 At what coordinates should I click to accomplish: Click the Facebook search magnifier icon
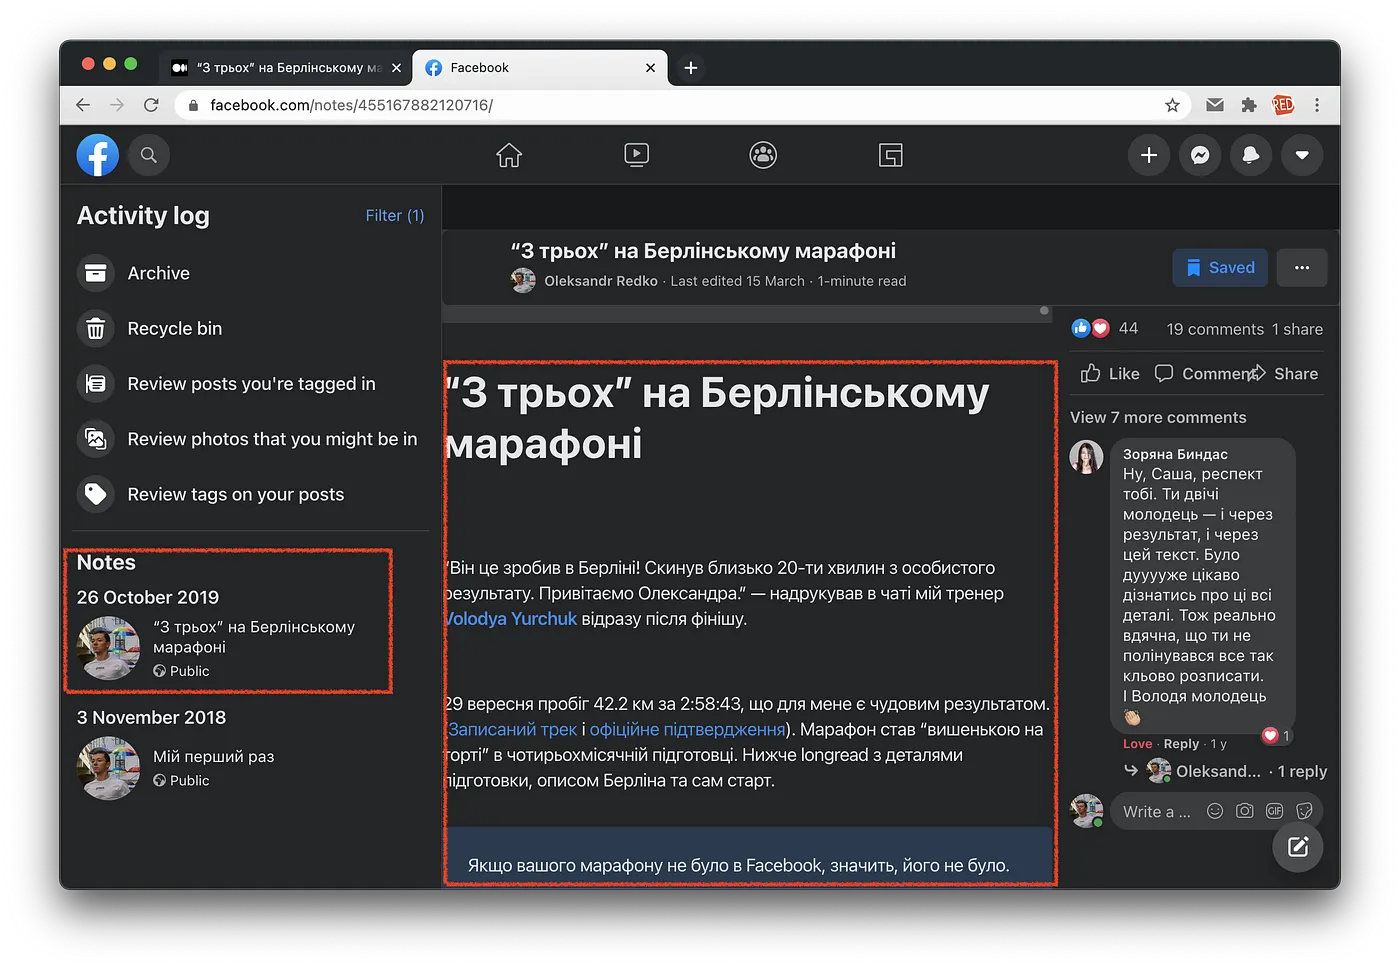click(x=149, y=155)
